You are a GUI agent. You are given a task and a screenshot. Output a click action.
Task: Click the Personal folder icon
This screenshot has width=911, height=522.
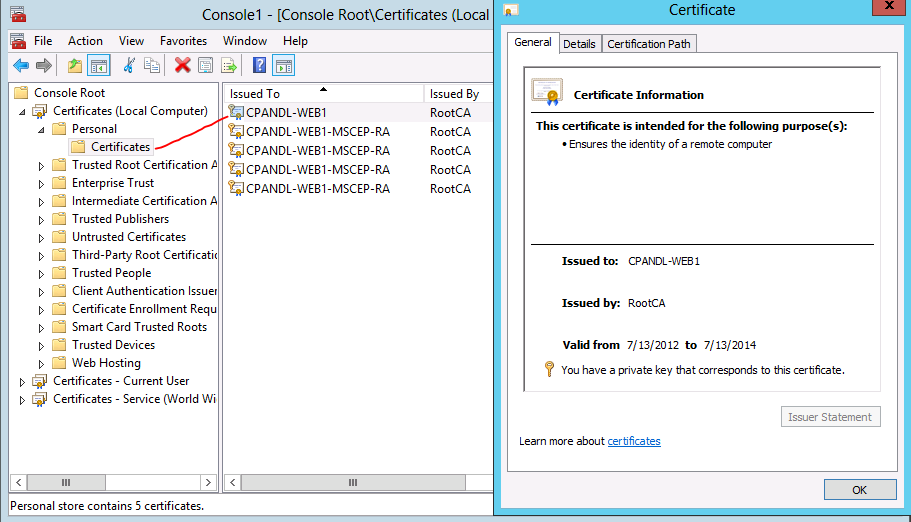coord(59,128)
